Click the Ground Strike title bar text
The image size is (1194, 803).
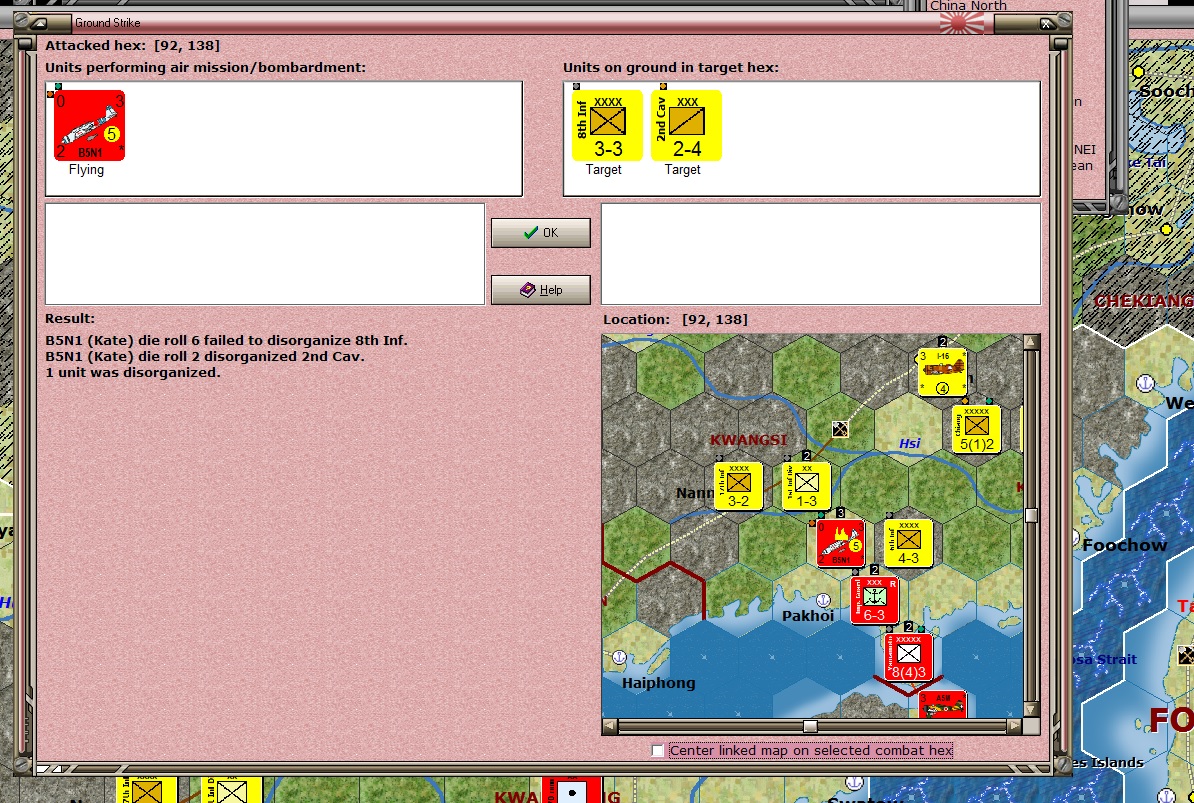click(107, 23)
